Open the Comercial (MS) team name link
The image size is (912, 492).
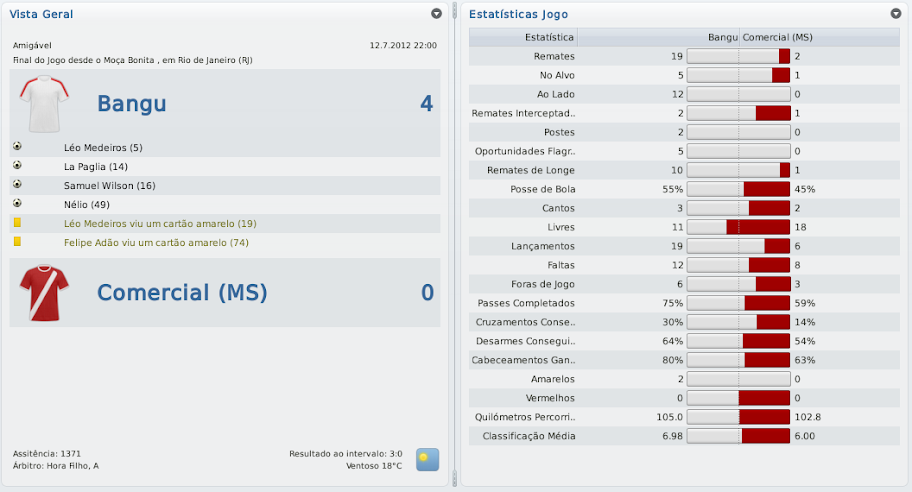click(182, 292)
